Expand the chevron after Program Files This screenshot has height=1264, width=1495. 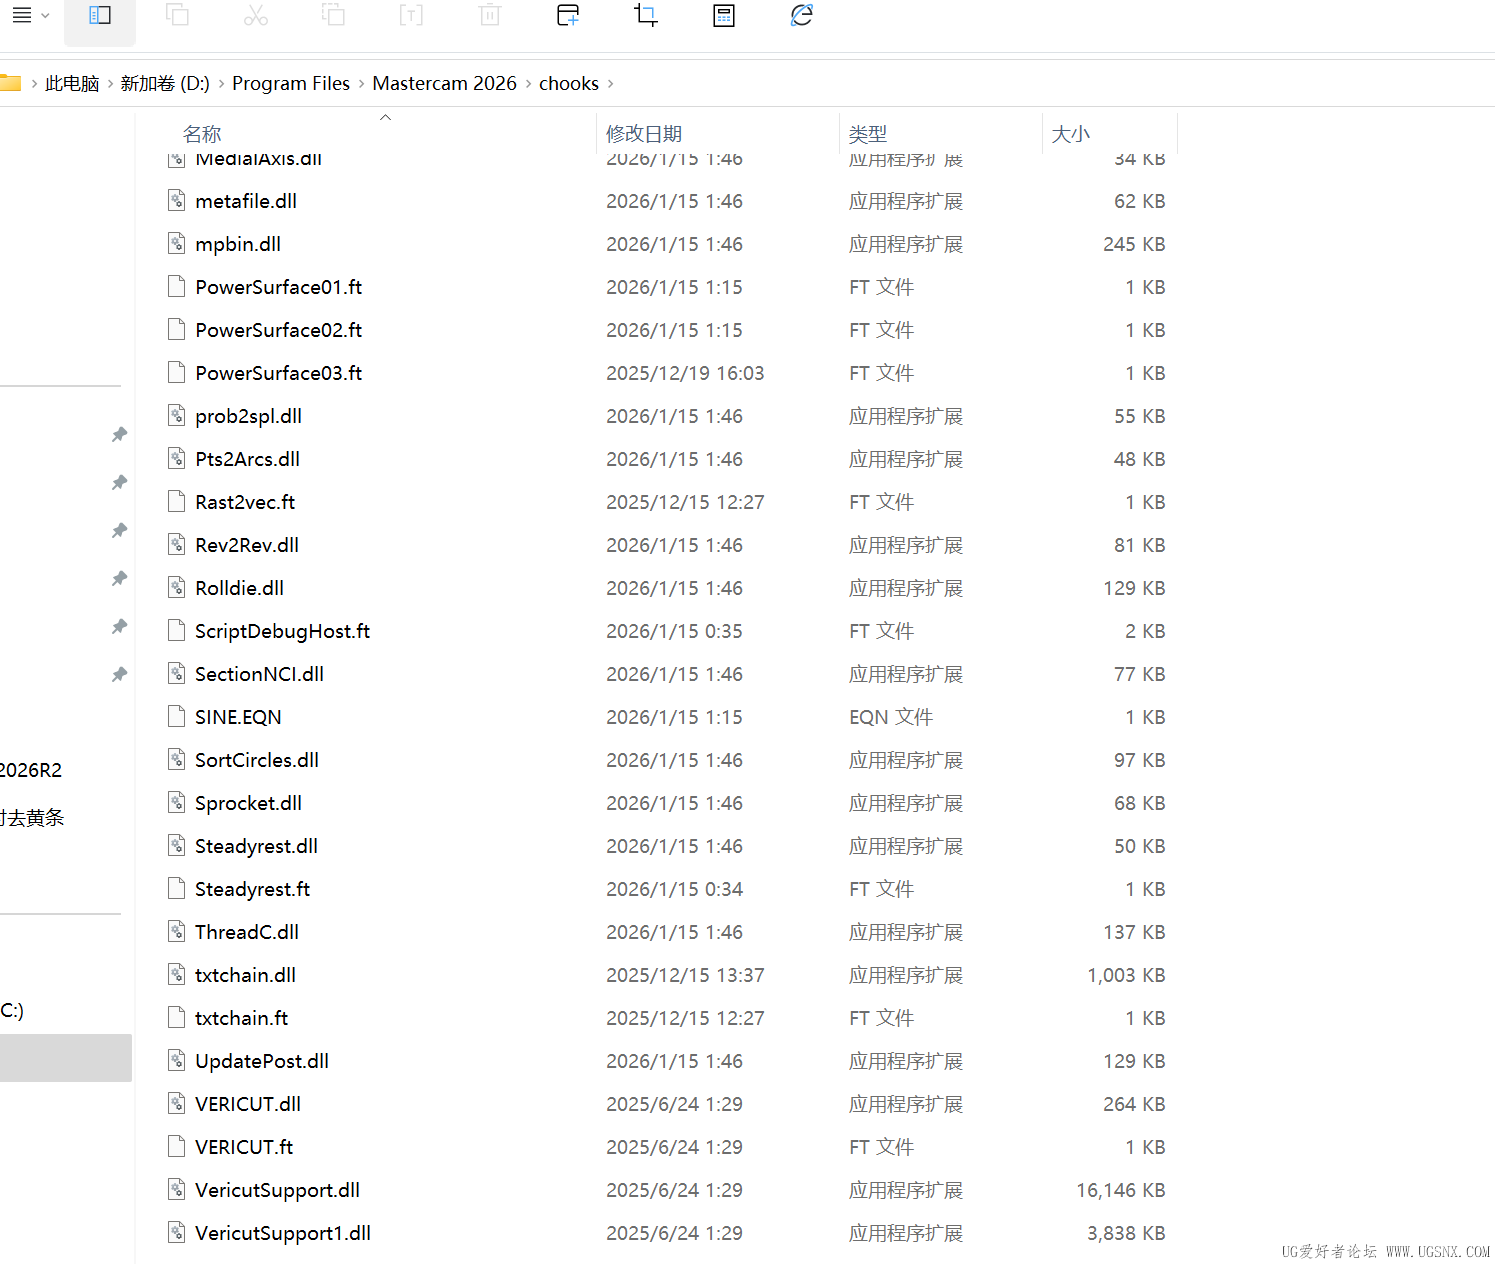(x=361, y=84)
